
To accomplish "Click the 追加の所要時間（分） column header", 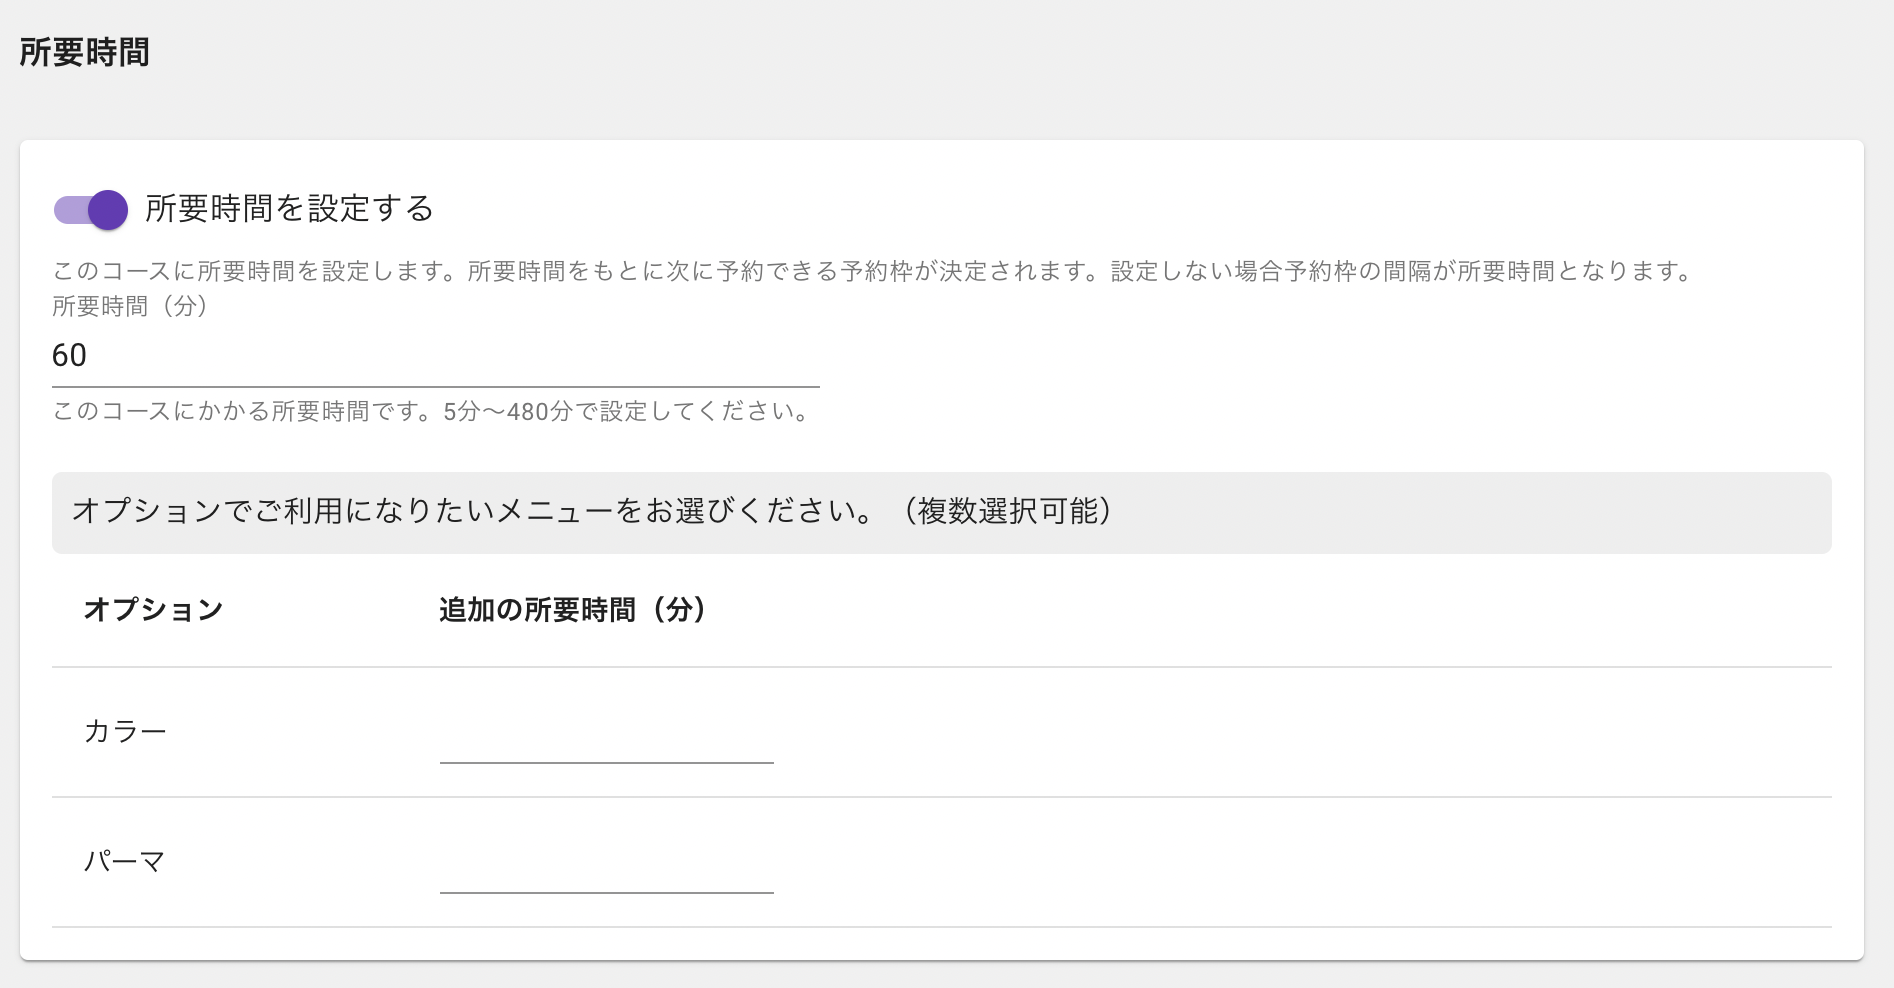I will click(573, 609).
